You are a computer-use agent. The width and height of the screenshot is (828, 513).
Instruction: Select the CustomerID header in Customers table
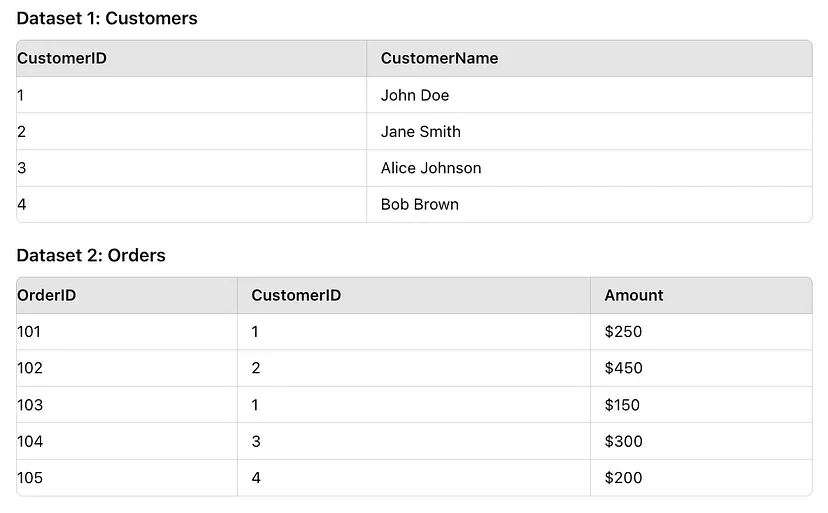pos(62,58)
